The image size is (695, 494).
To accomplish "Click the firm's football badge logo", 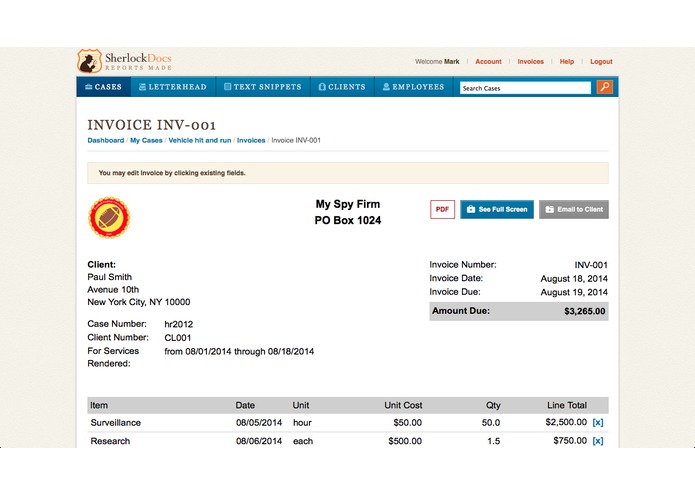I will 109,218.
